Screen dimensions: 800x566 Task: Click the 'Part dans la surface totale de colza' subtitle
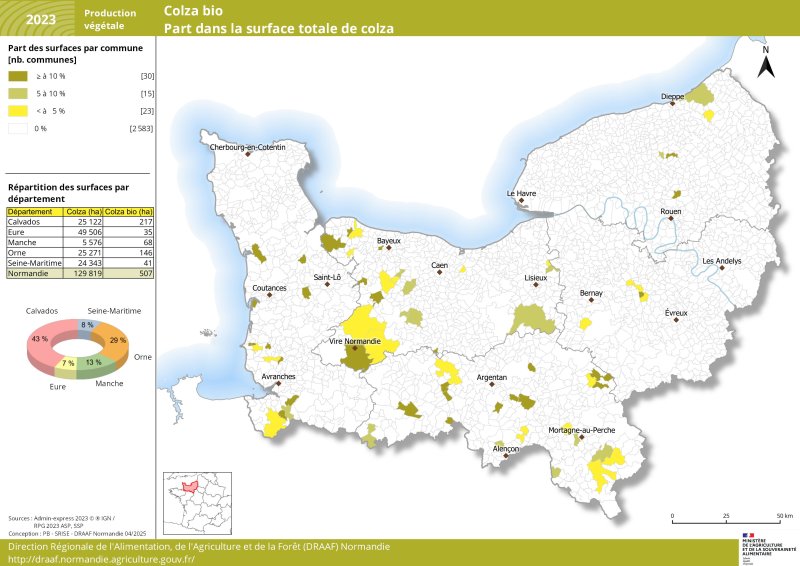279,28
